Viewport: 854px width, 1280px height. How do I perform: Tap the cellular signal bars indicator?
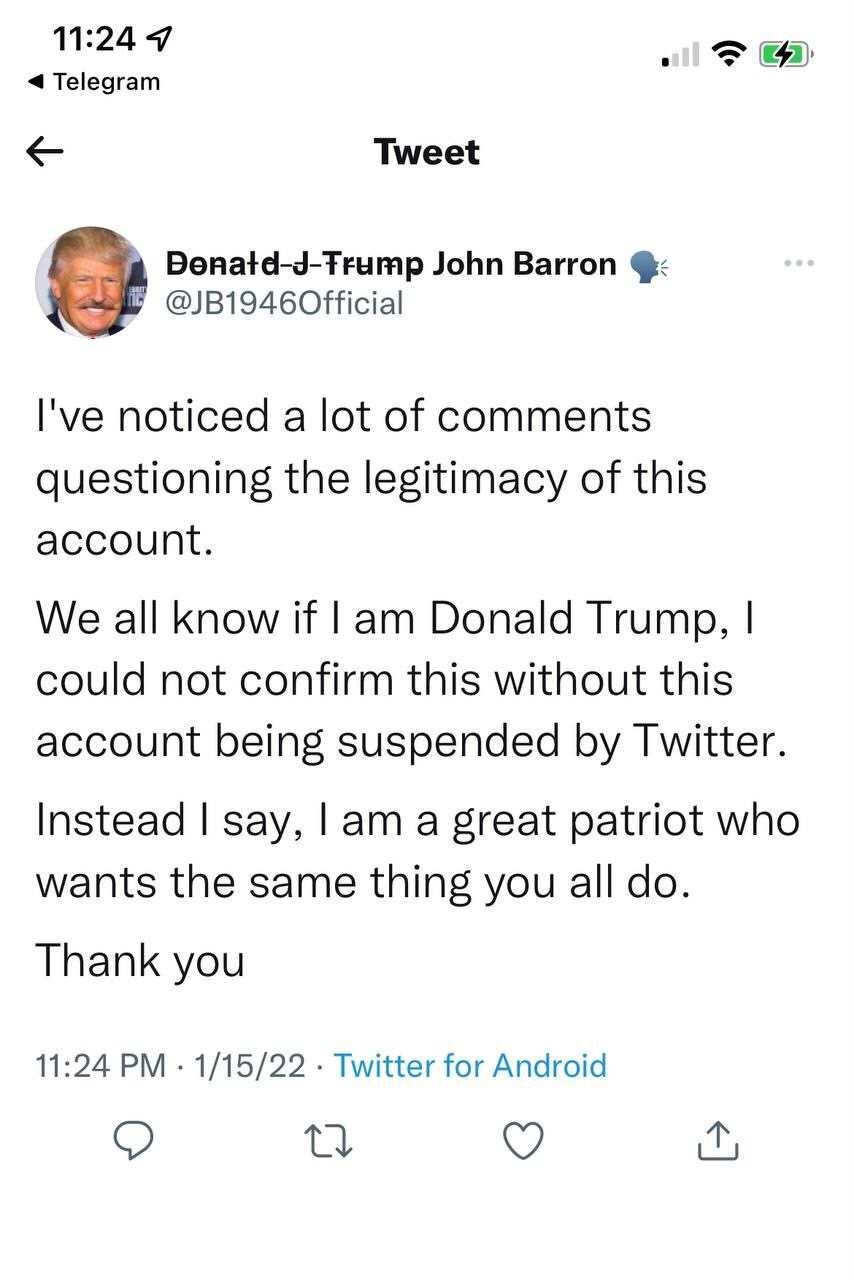point(681,56)
